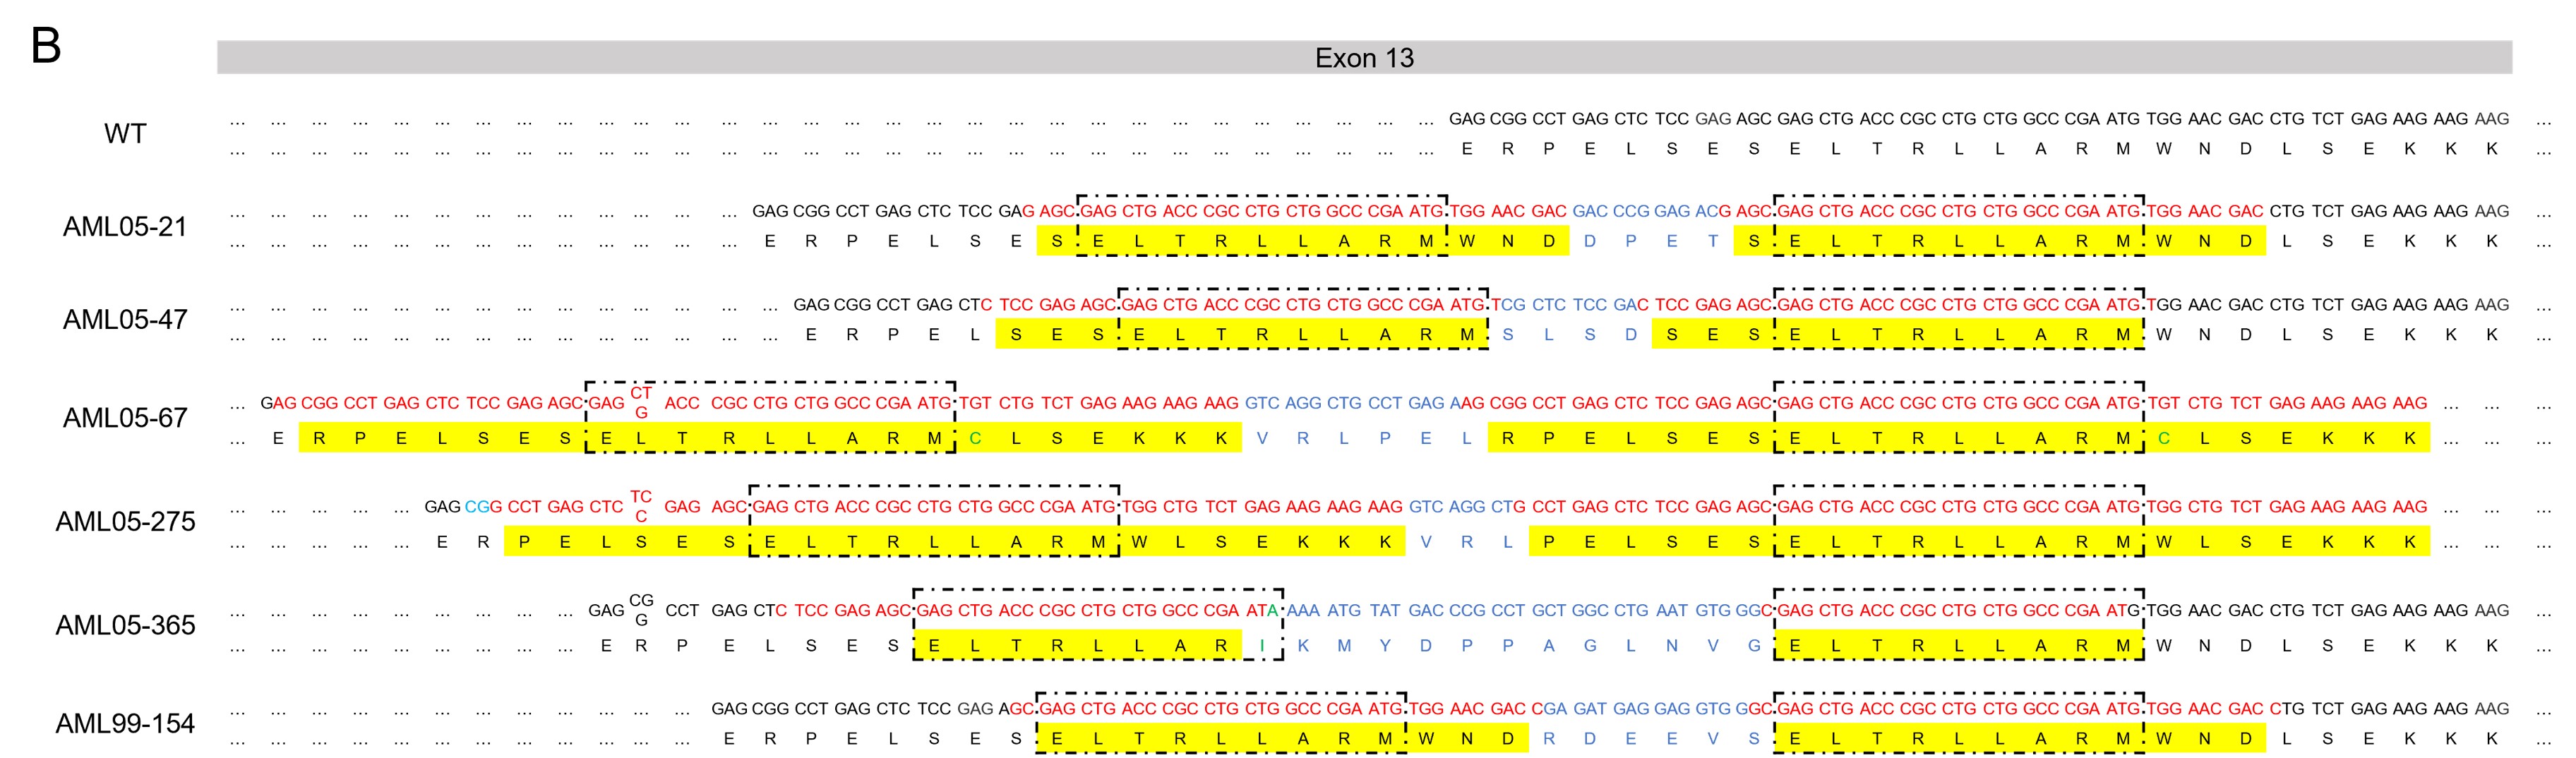Select the WT row label

[x=125, y=134]
